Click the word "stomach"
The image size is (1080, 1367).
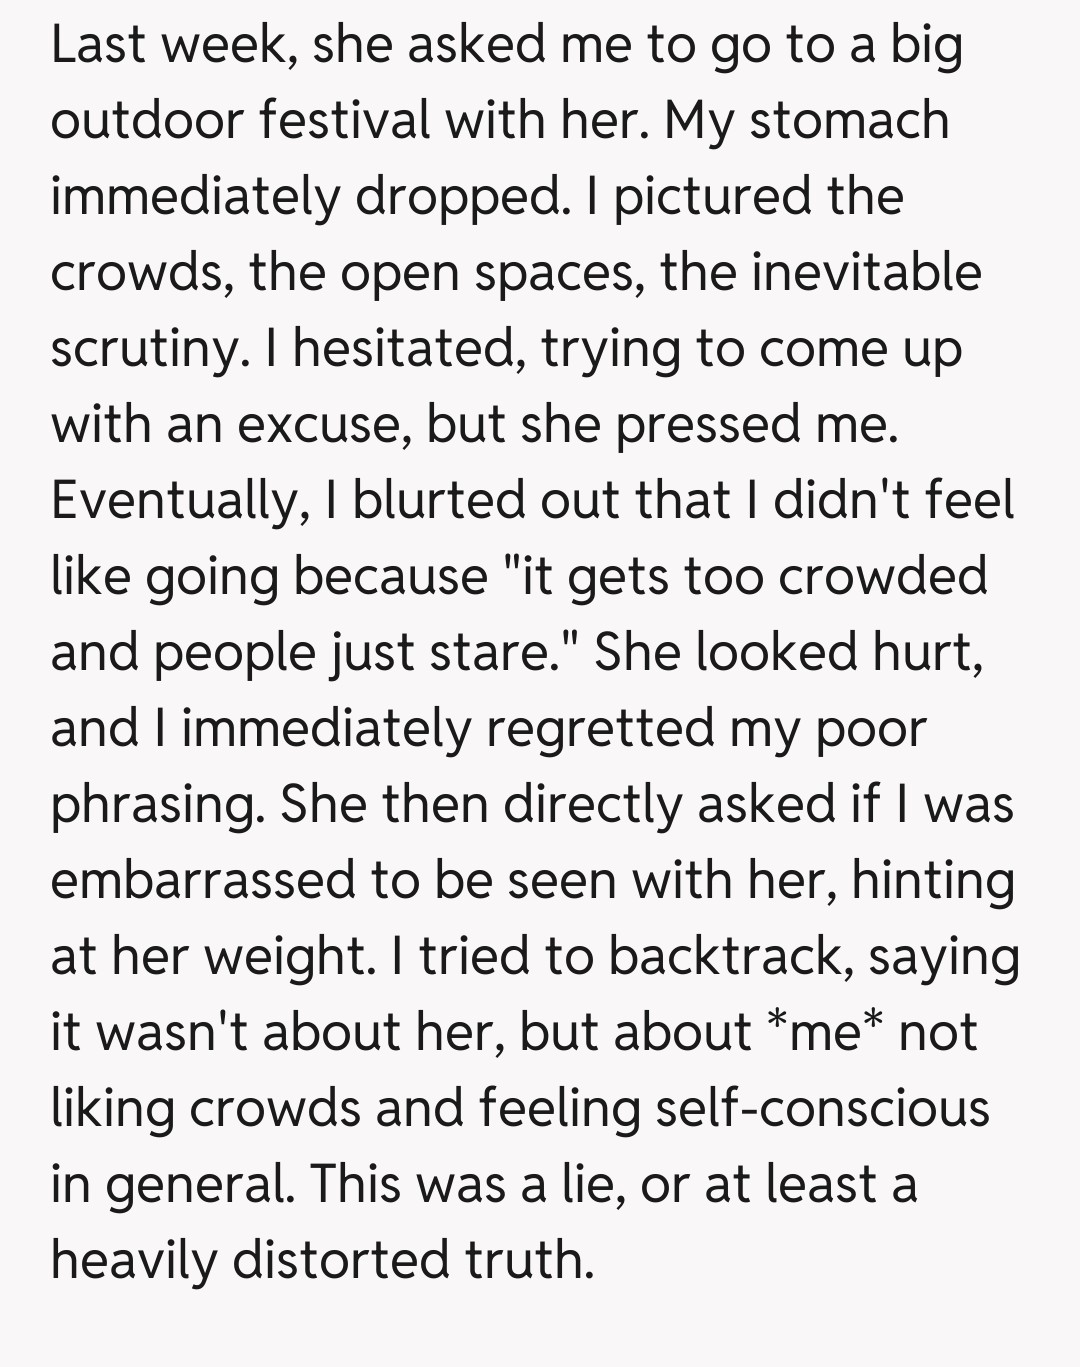click(849, 121)
